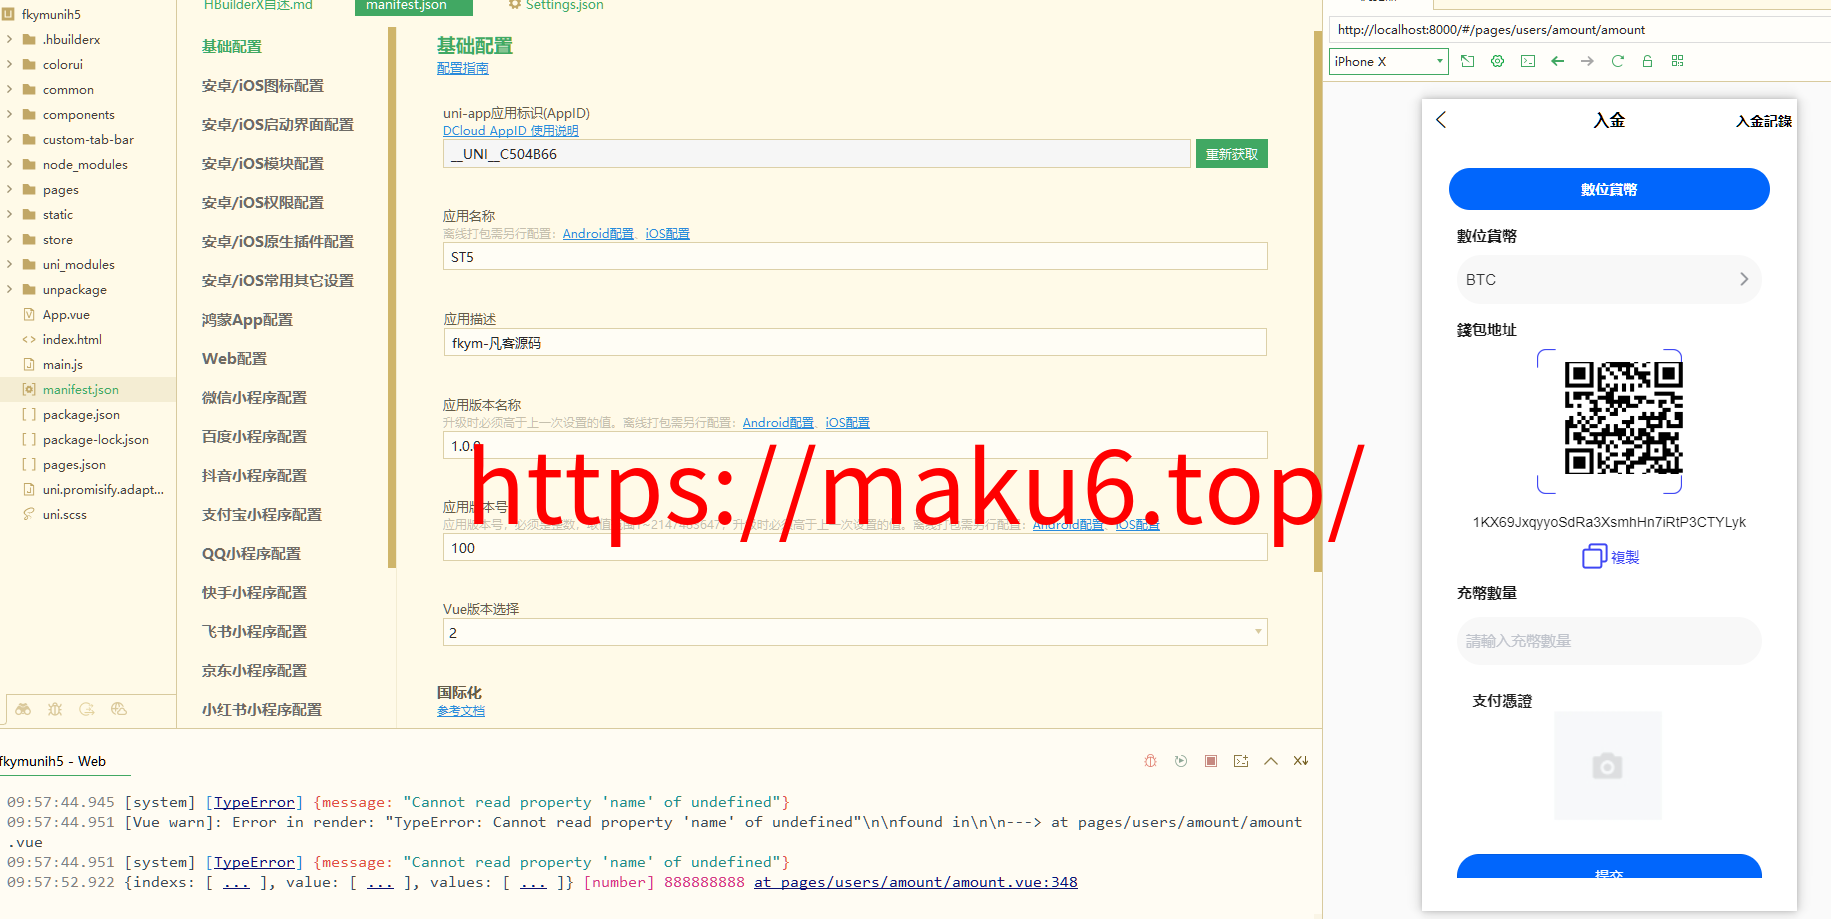Image resolution: width=1831 pixels, height=919 pixels.
Task: Open the amount.vue:348 link in console
Action: [x=916, y=882]
